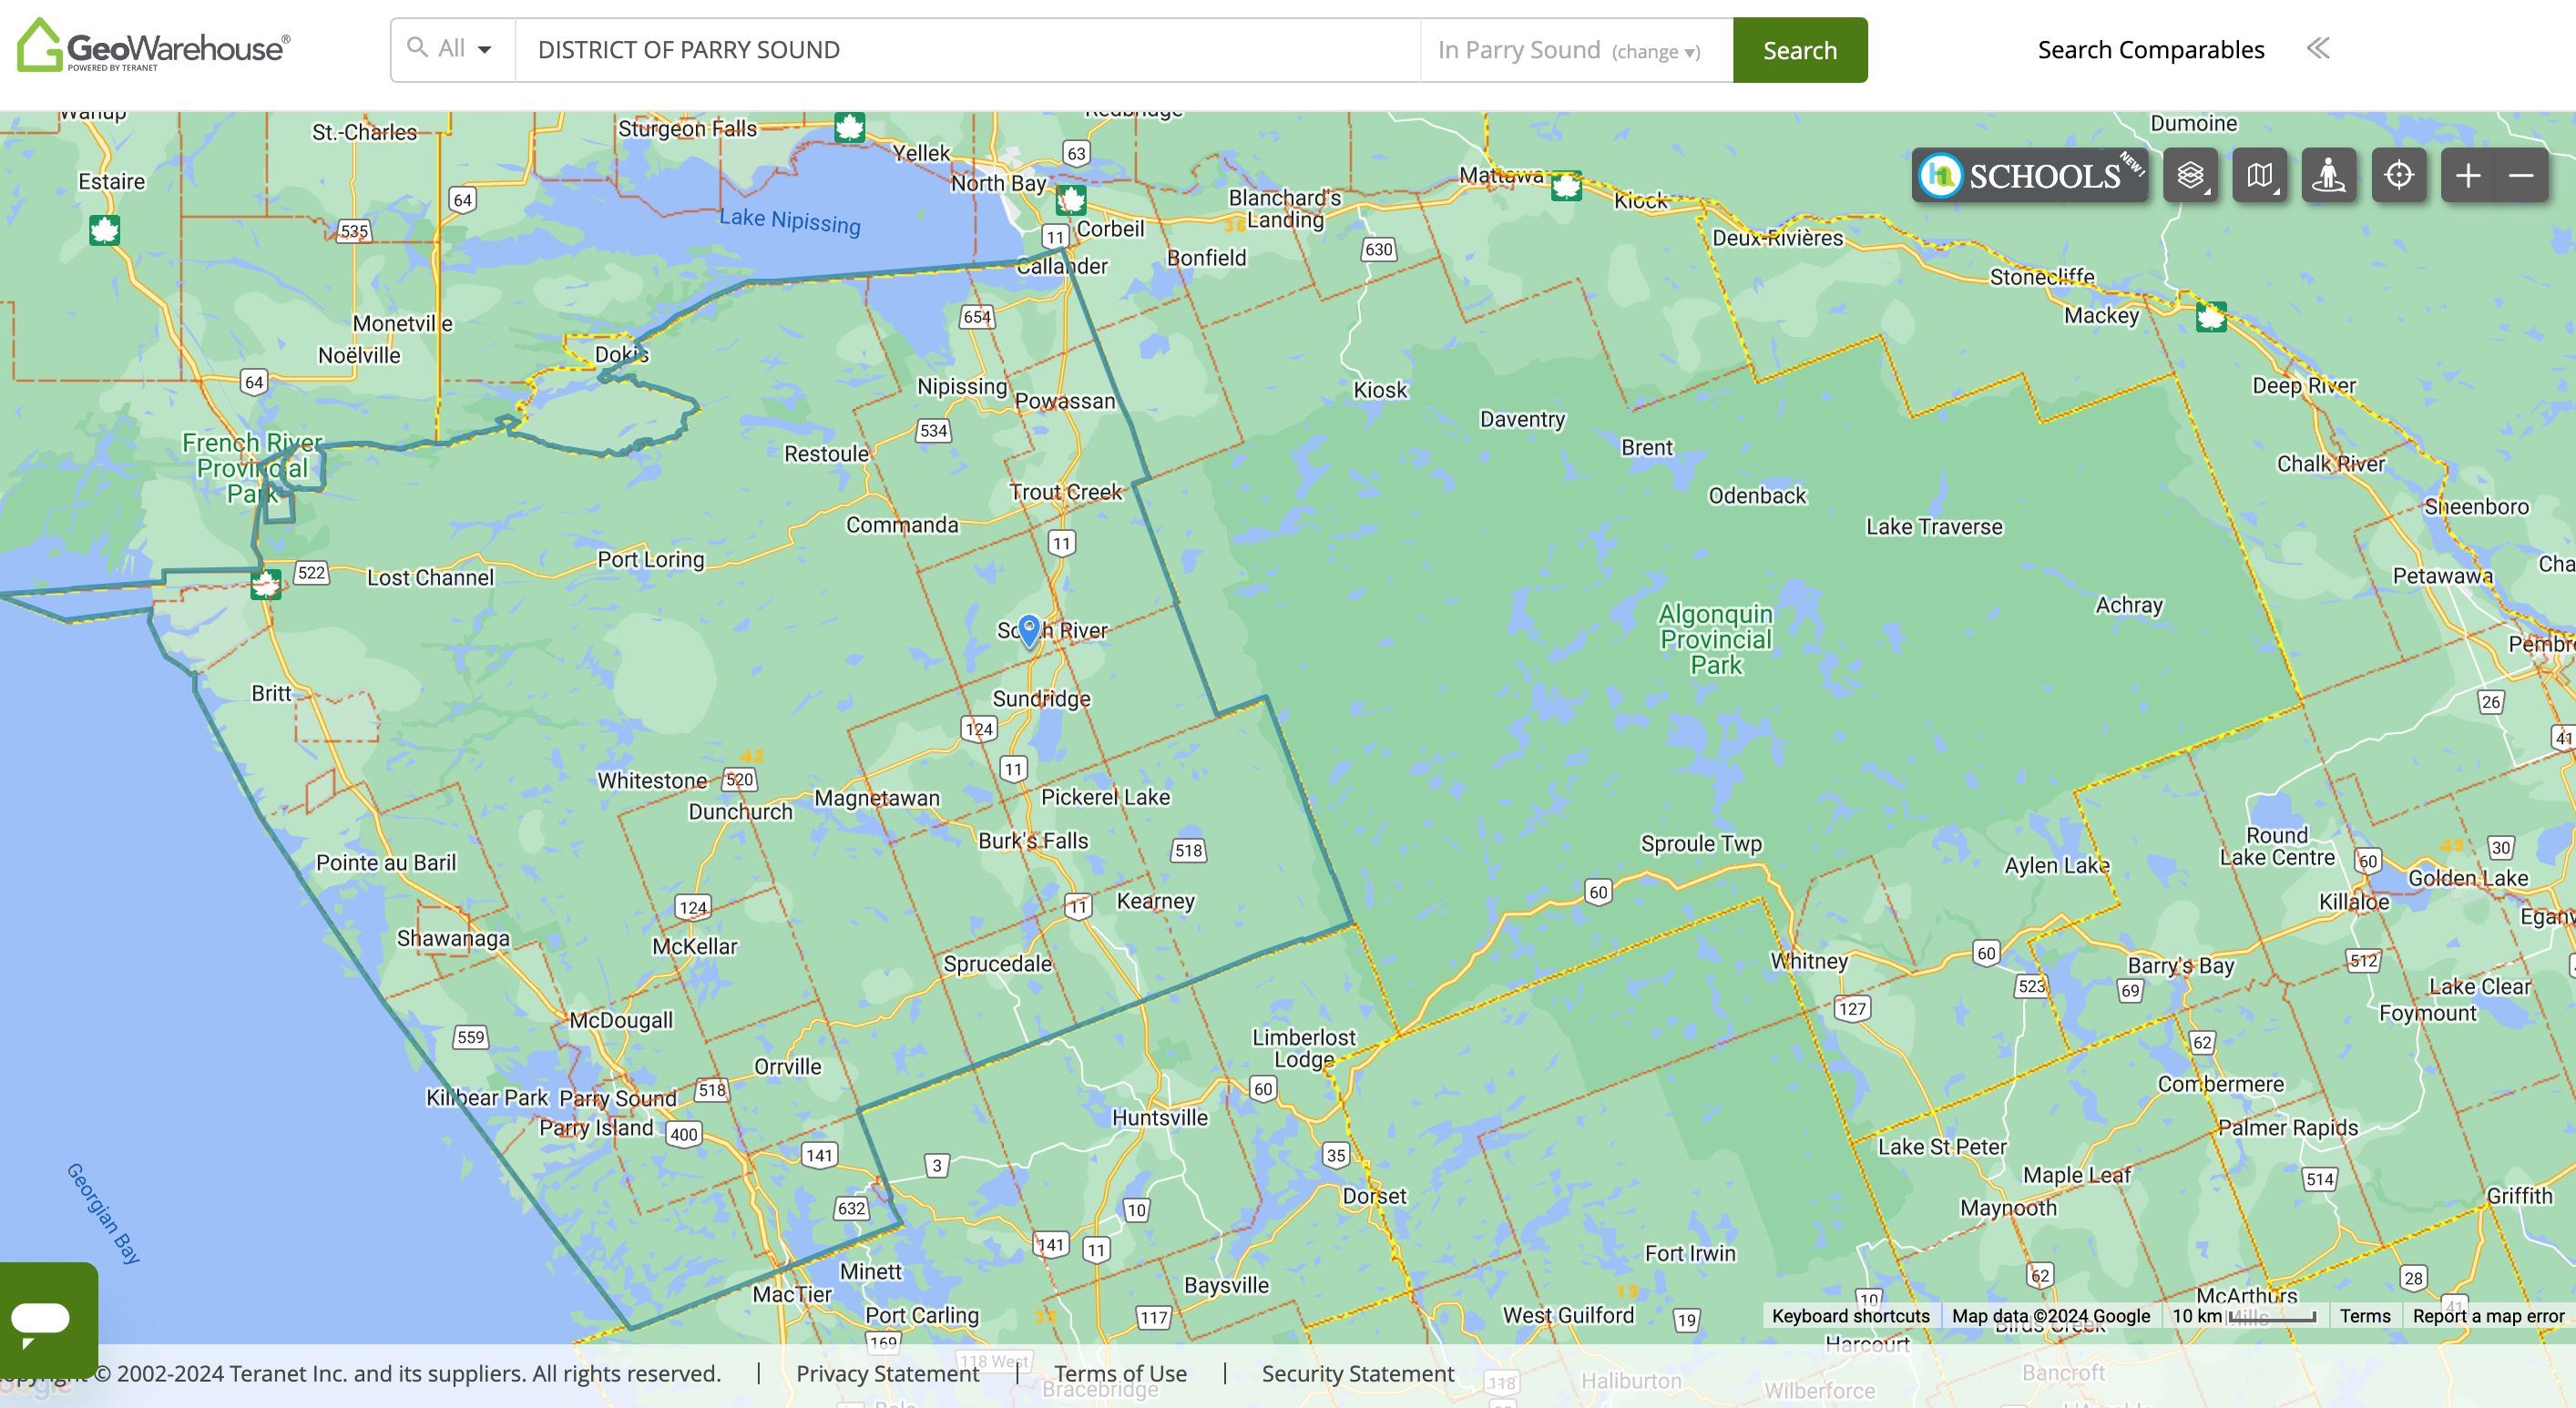Open the All search type dropdown
The height and width of the screenshot is (1408, 2576).
[x=453, y=49]
